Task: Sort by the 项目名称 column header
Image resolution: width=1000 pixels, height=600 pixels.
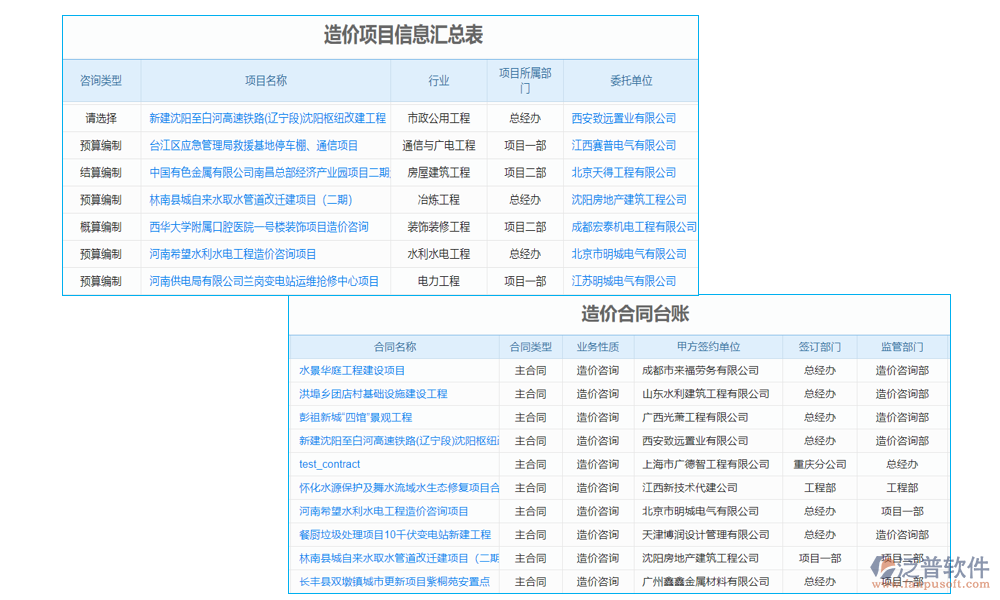Action: [x=266, y=80]
